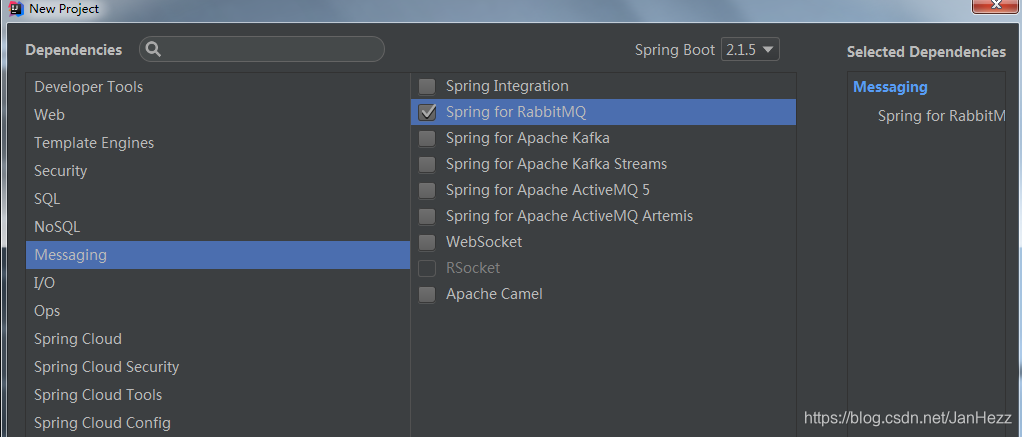Open the Template Engines category

point(218,143)
